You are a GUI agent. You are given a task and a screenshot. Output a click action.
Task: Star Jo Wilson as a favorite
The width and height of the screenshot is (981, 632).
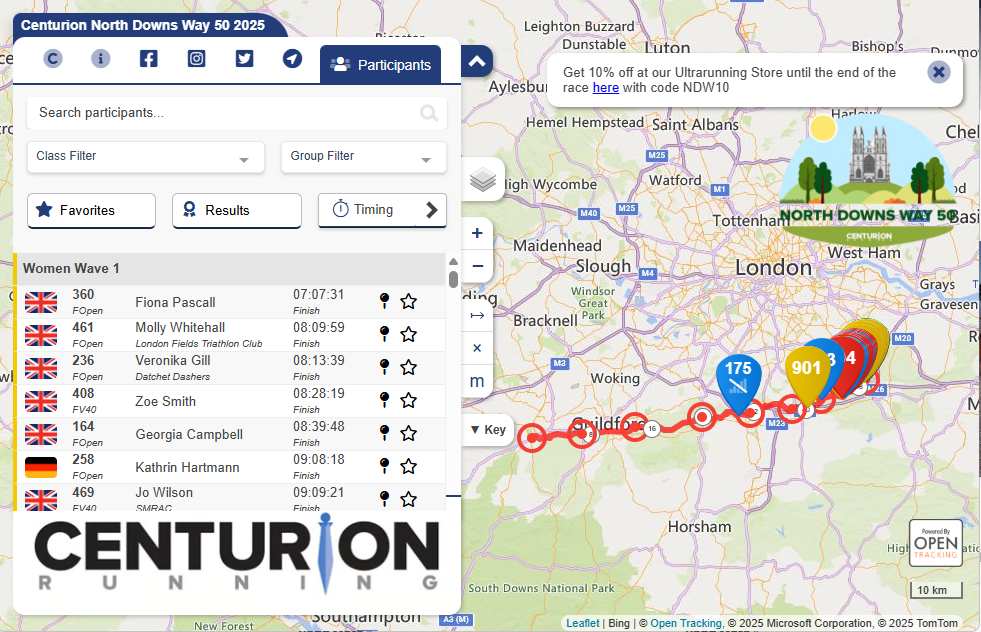click(409, 499)
